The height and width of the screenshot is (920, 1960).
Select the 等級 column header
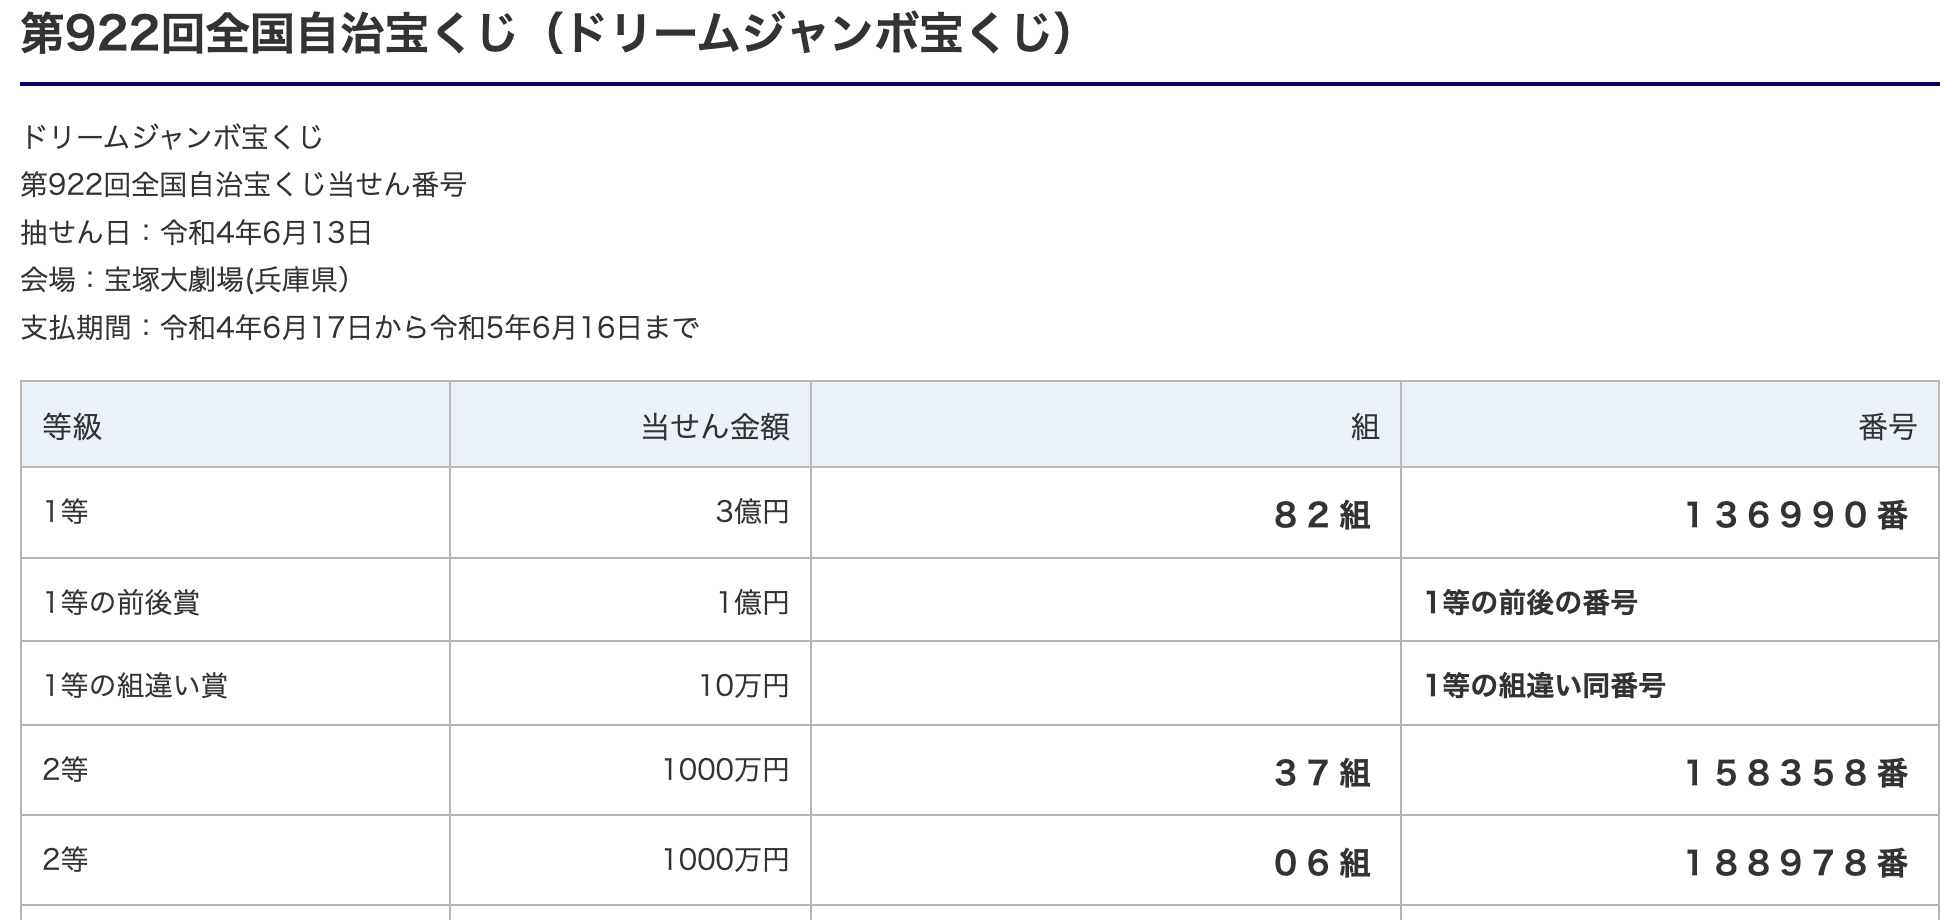coord(72,427)
